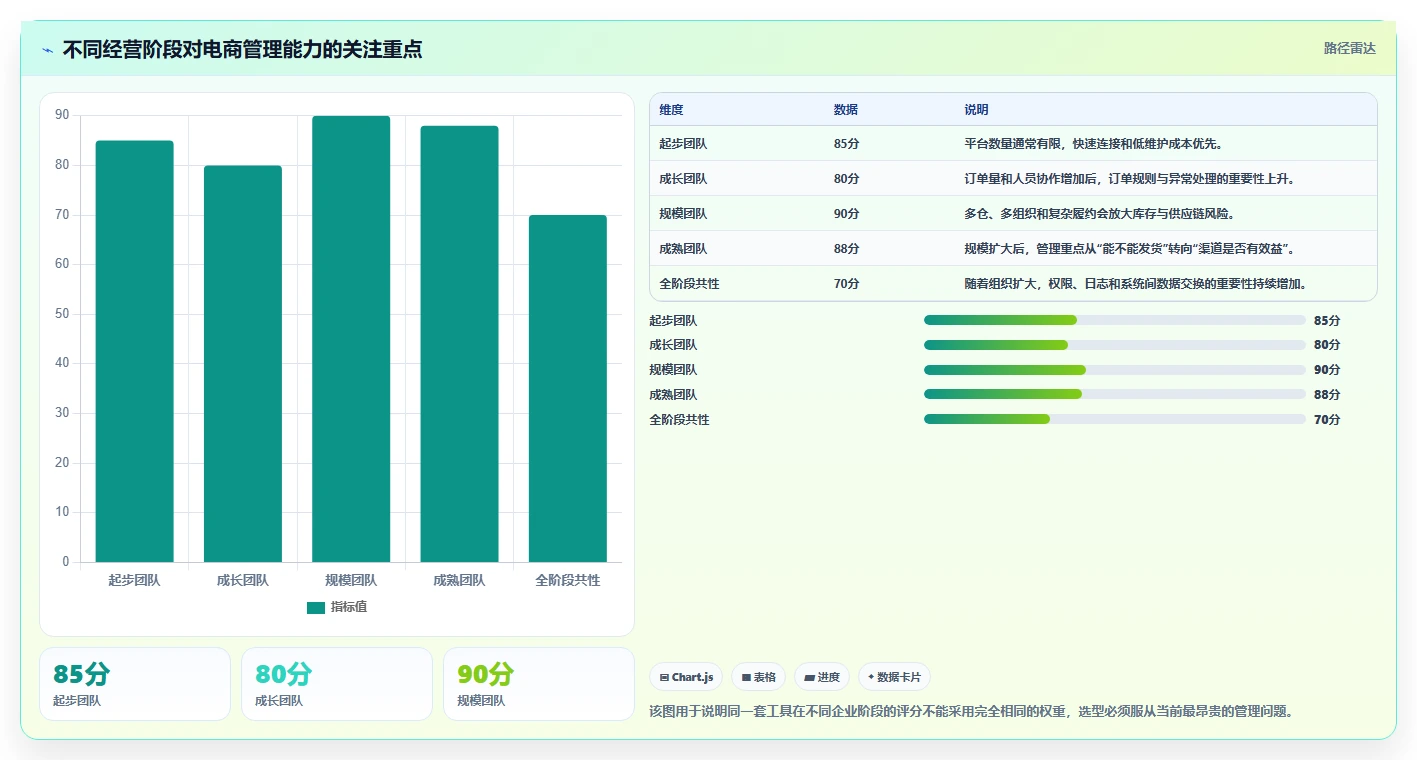
Task: Click the description starting 规模扩大后
Action: [x=1130, y=249]
